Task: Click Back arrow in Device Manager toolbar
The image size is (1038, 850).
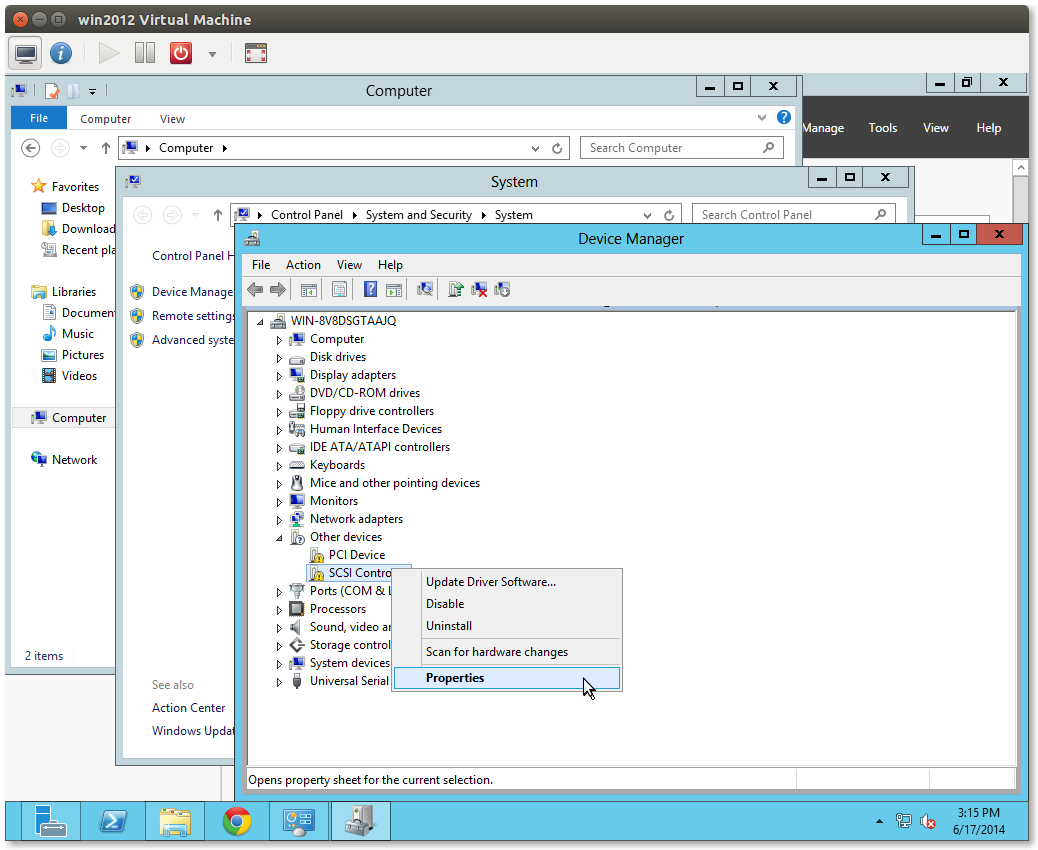Action: [255, 289]
